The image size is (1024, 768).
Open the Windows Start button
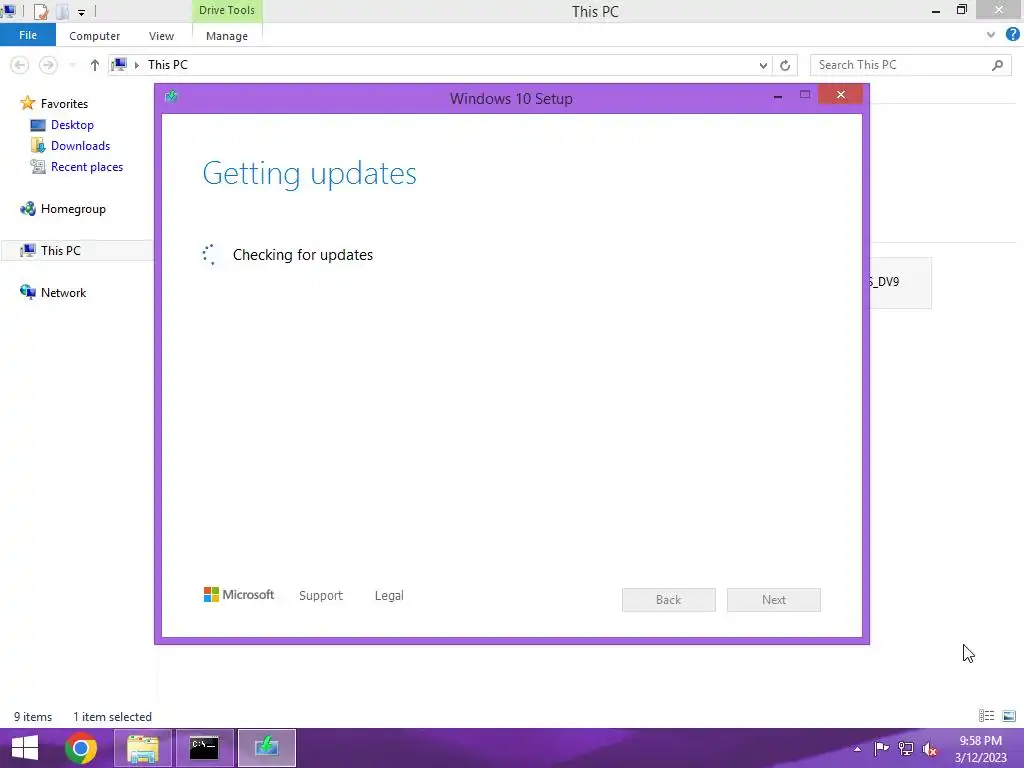pyautogui.click(x=24, y=748)
